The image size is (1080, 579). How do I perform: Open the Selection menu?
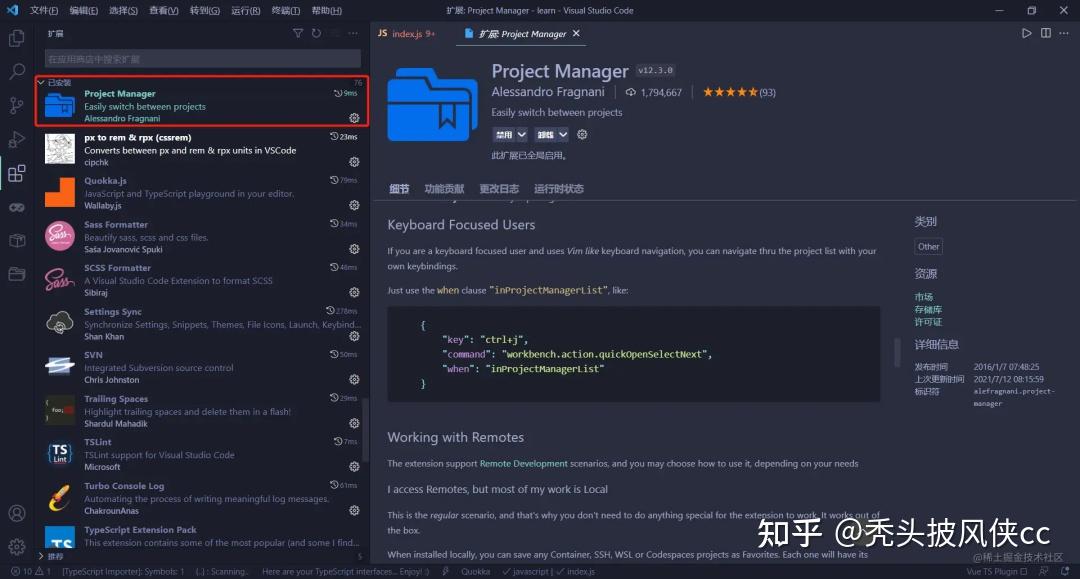pyautogui.click(x=123, y=10)
